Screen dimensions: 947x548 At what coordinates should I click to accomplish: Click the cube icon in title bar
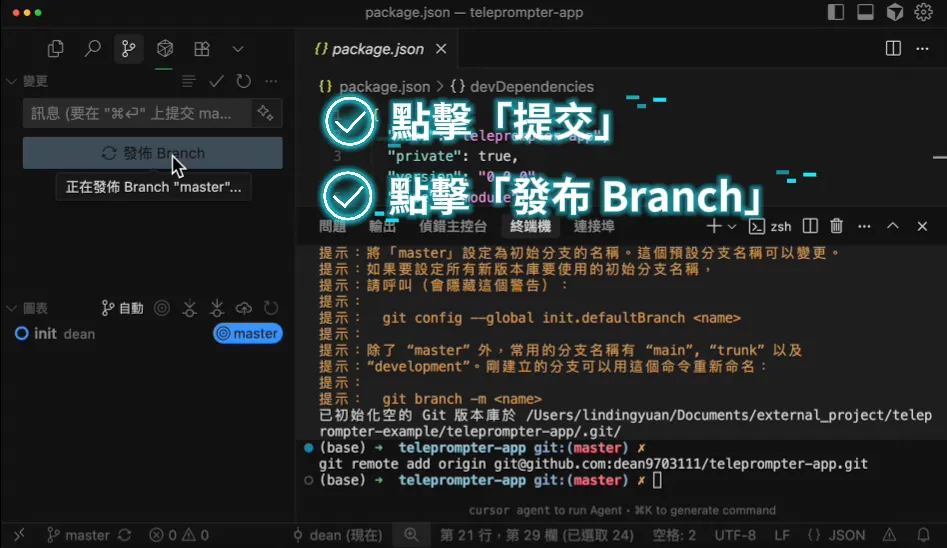click(895, 12)
